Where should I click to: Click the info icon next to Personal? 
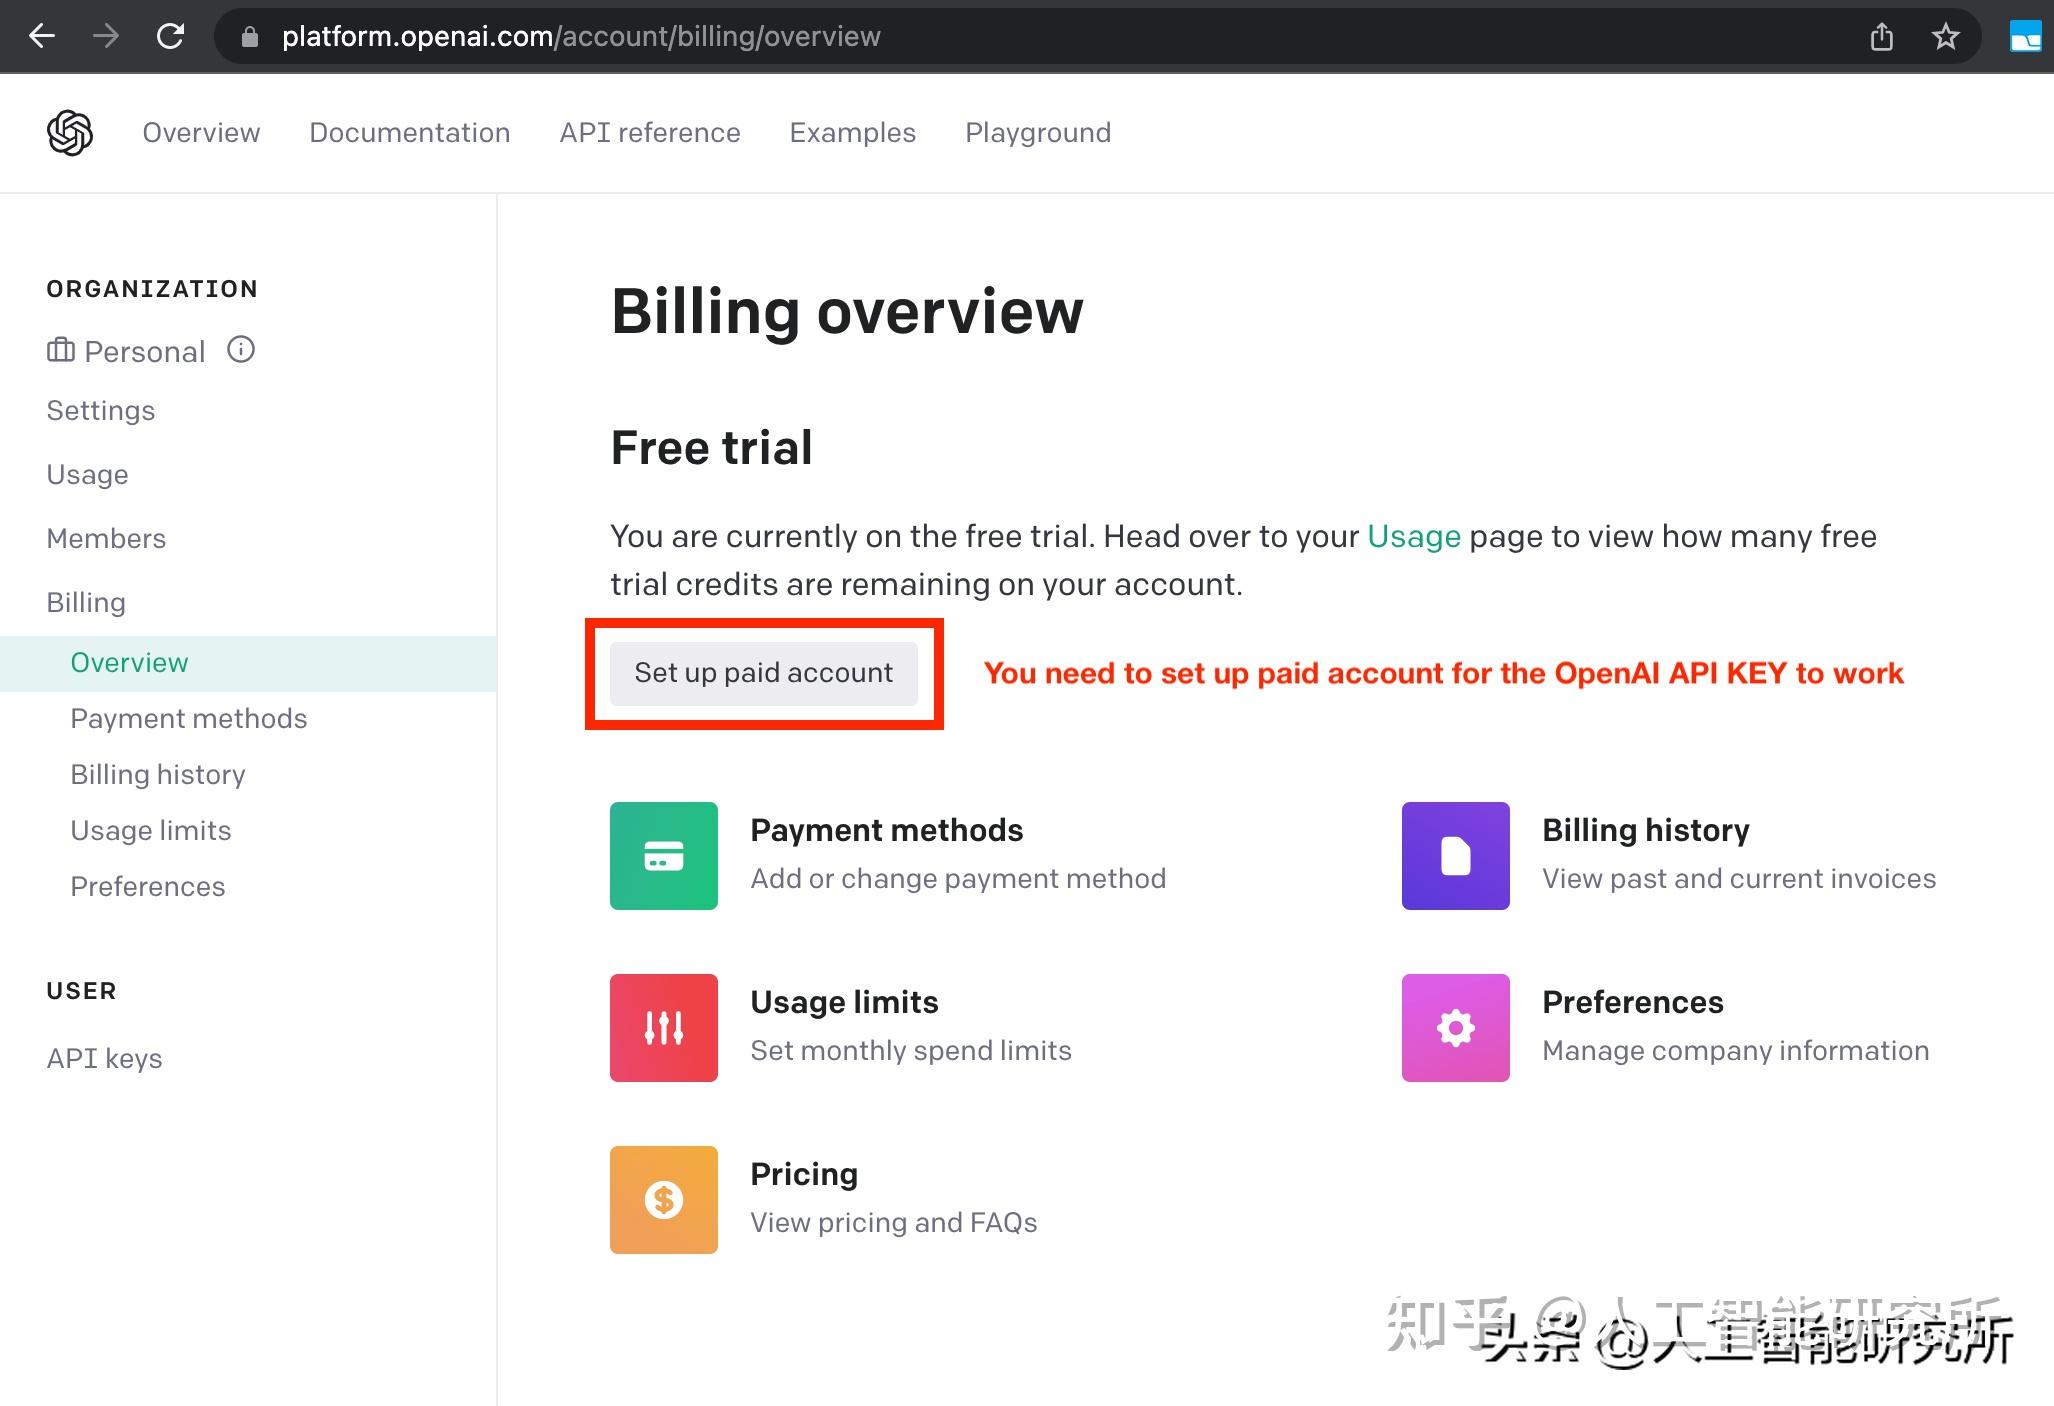[241, 350]
